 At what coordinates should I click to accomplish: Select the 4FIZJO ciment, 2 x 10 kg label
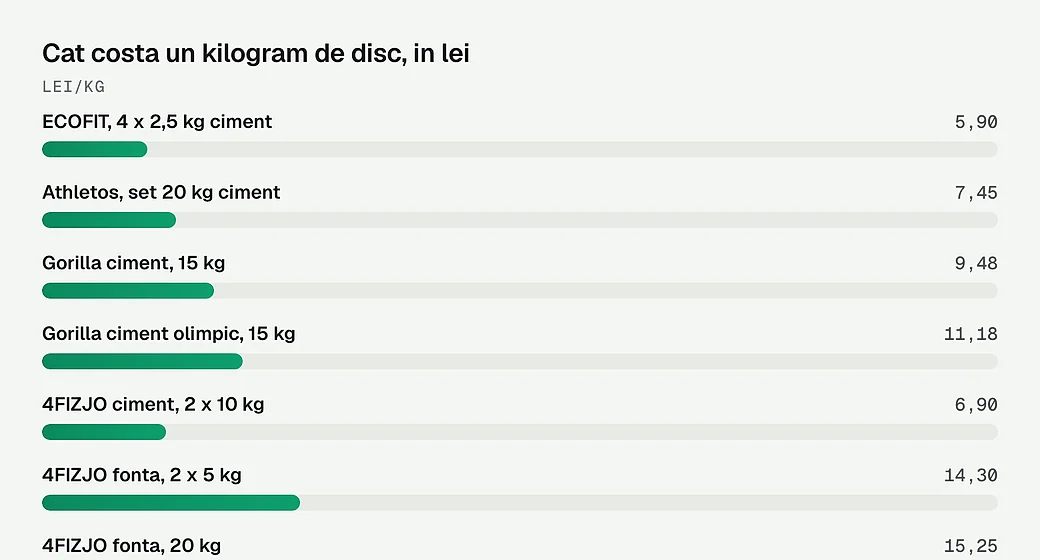(153, 405)
